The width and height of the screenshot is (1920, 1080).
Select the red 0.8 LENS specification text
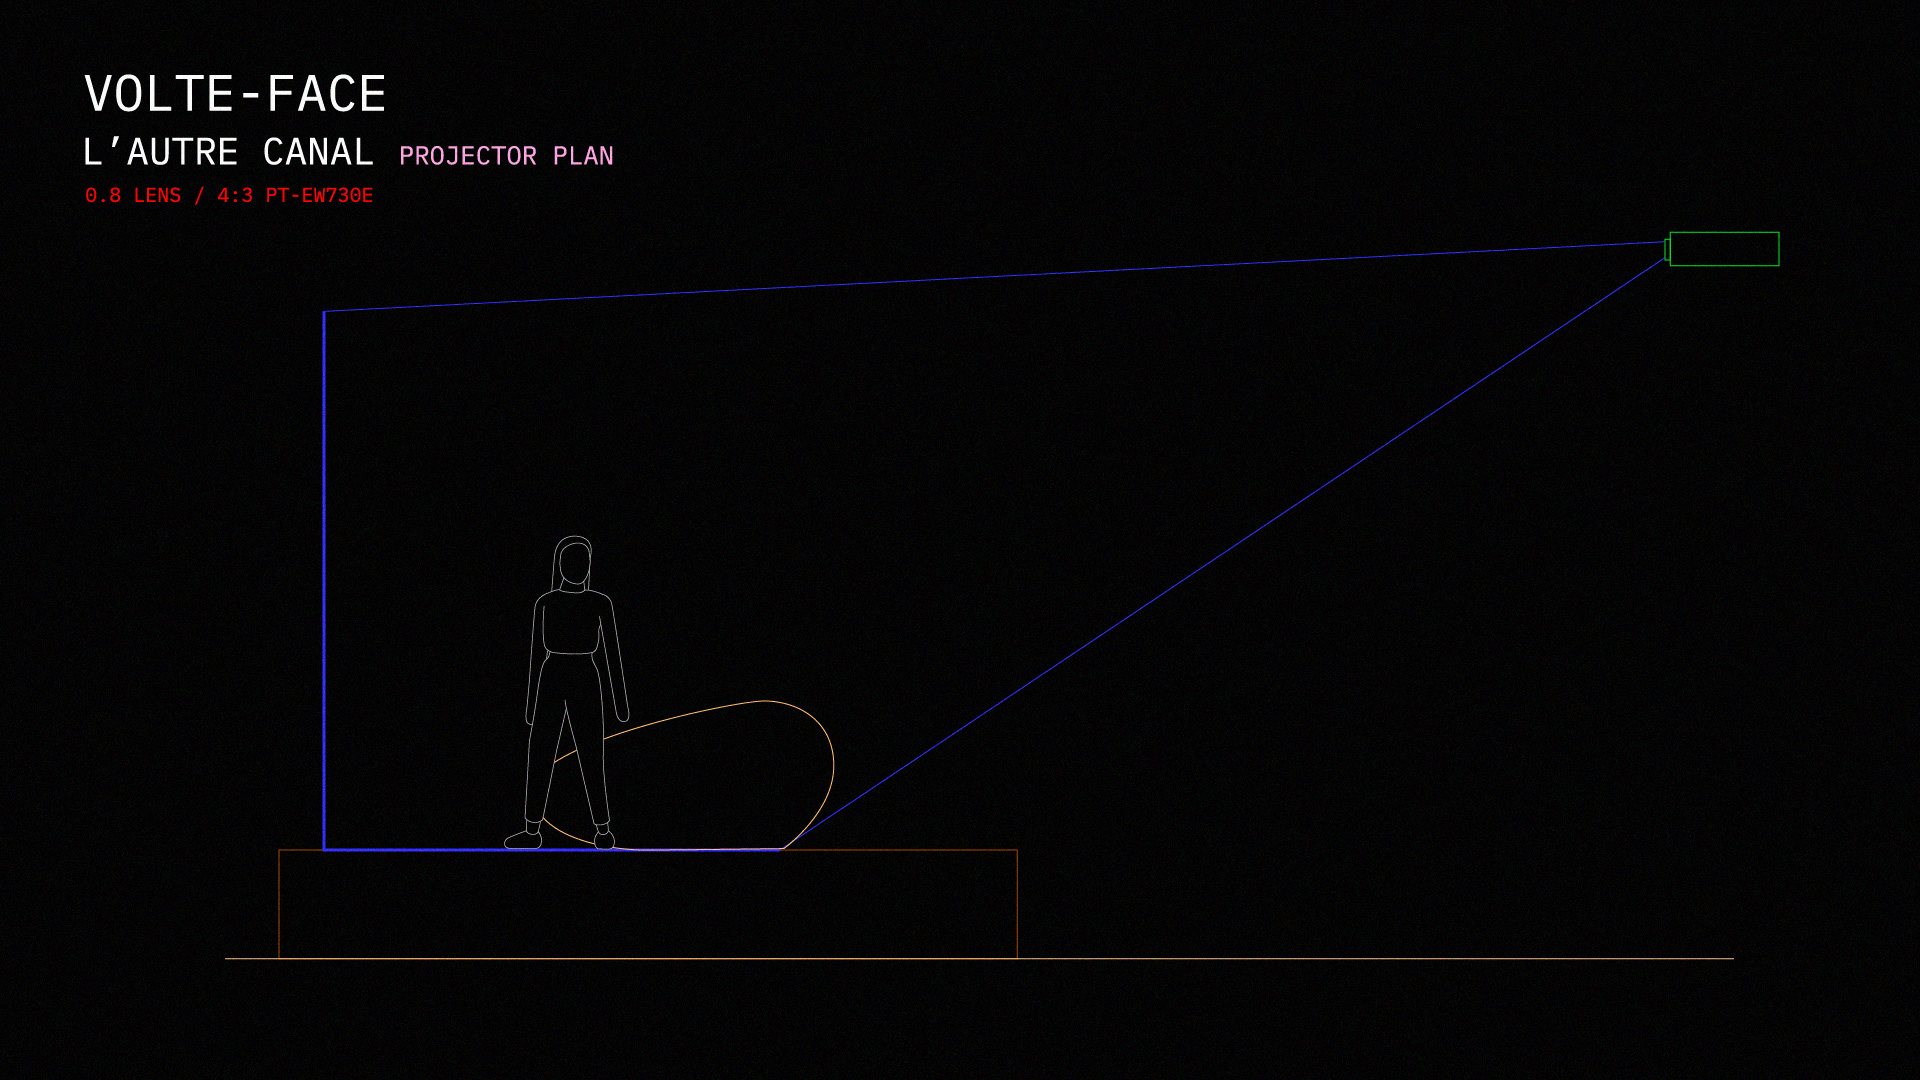coord(133,196)
